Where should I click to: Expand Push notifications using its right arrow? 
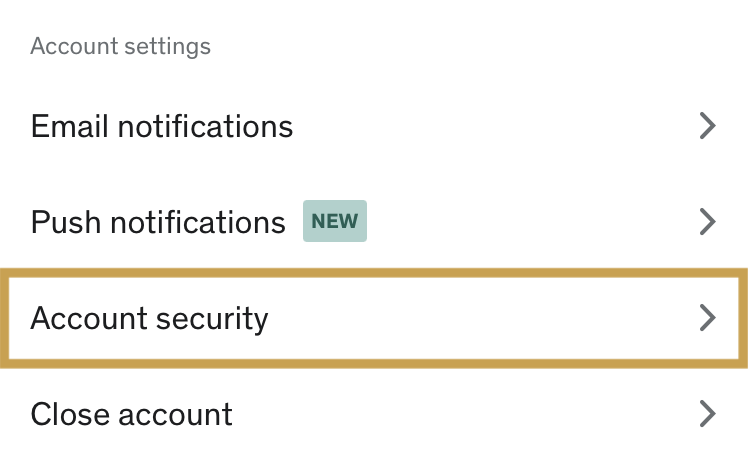(x=708, y=222)
